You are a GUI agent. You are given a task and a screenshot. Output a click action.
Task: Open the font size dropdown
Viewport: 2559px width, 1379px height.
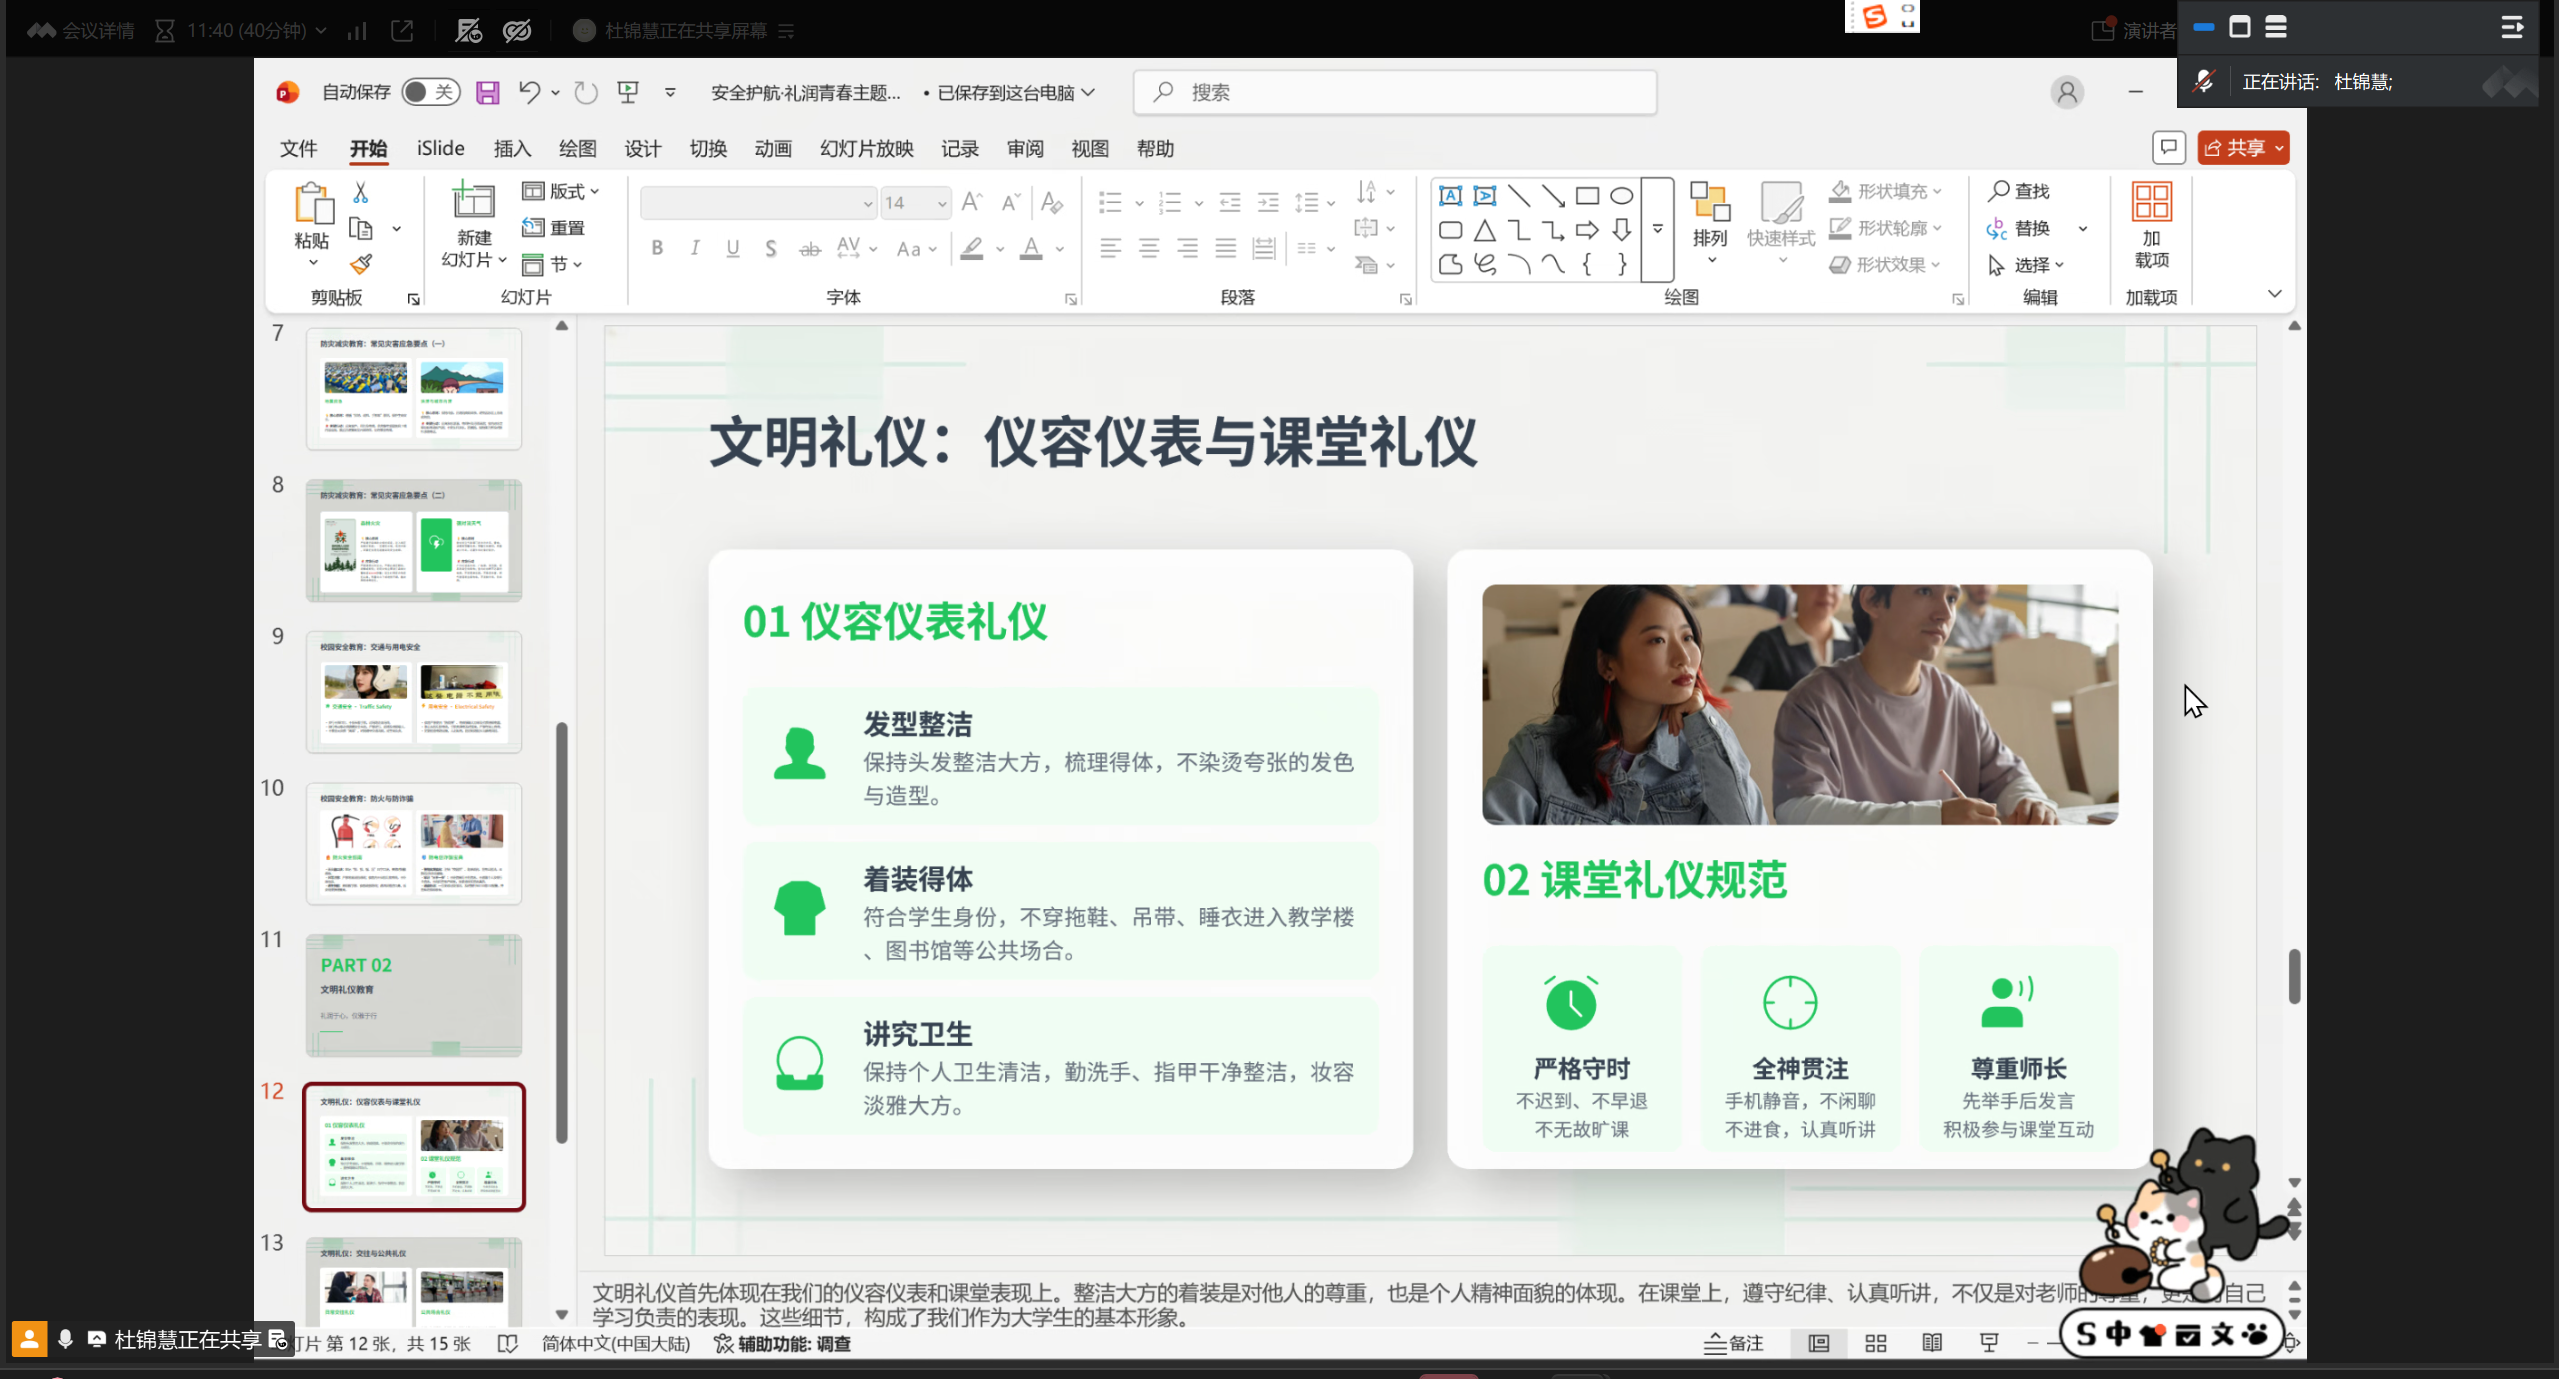[942, 203]
